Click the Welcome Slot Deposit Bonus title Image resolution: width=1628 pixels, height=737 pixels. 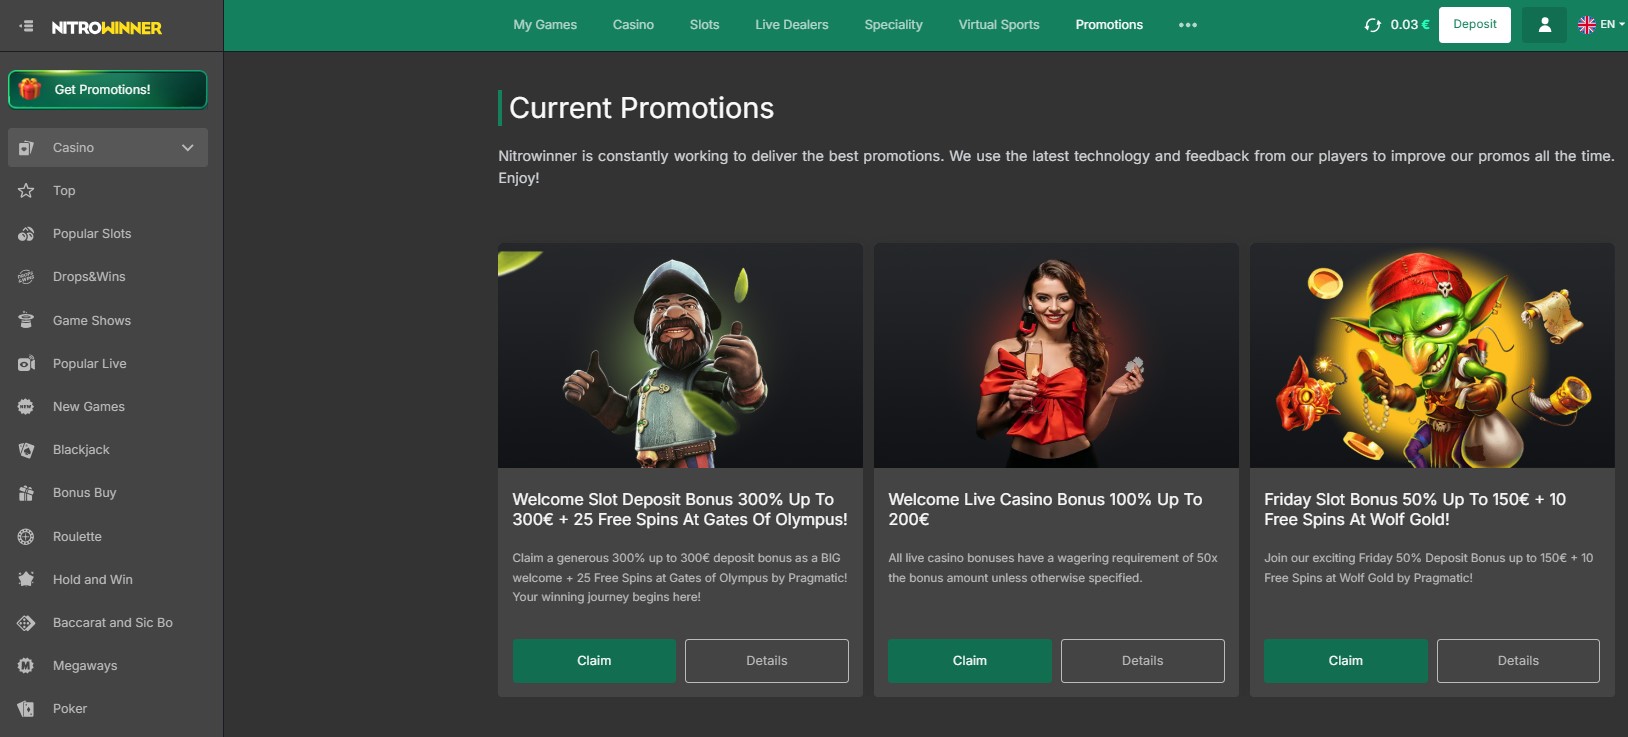click(x=680, y=509)
